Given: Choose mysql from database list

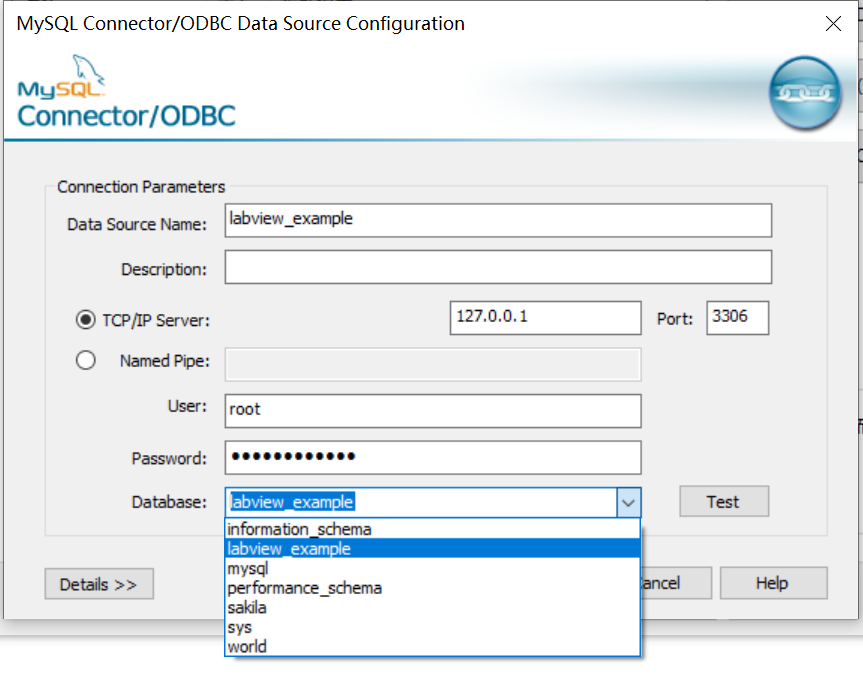Looking at the screenshot, I should (433, 569).
